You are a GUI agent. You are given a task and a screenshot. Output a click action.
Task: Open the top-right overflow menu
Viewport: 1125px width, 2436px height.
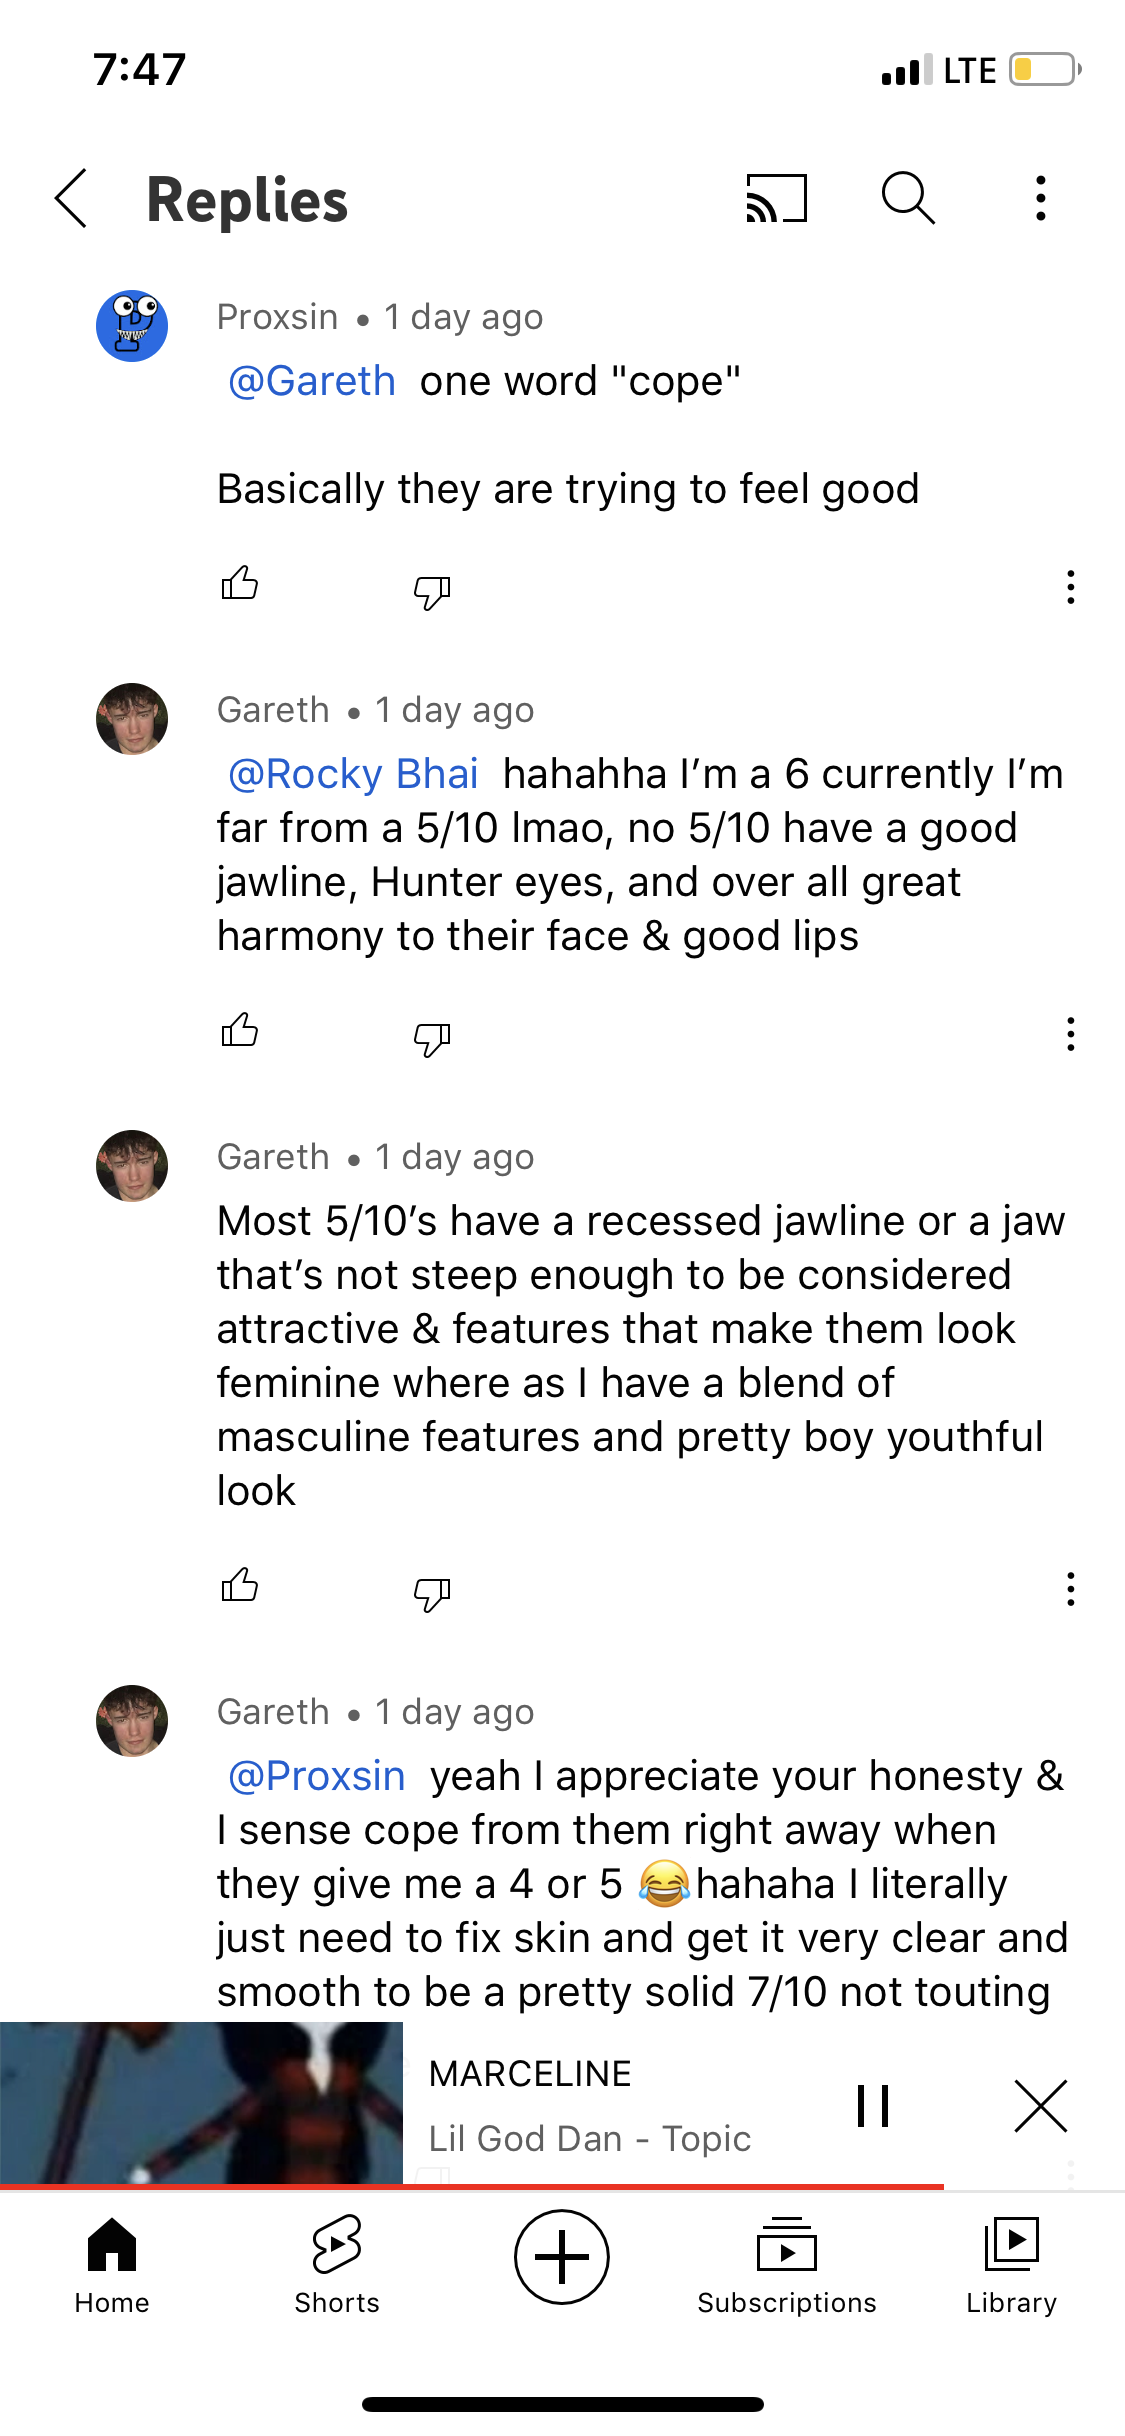1041,198
